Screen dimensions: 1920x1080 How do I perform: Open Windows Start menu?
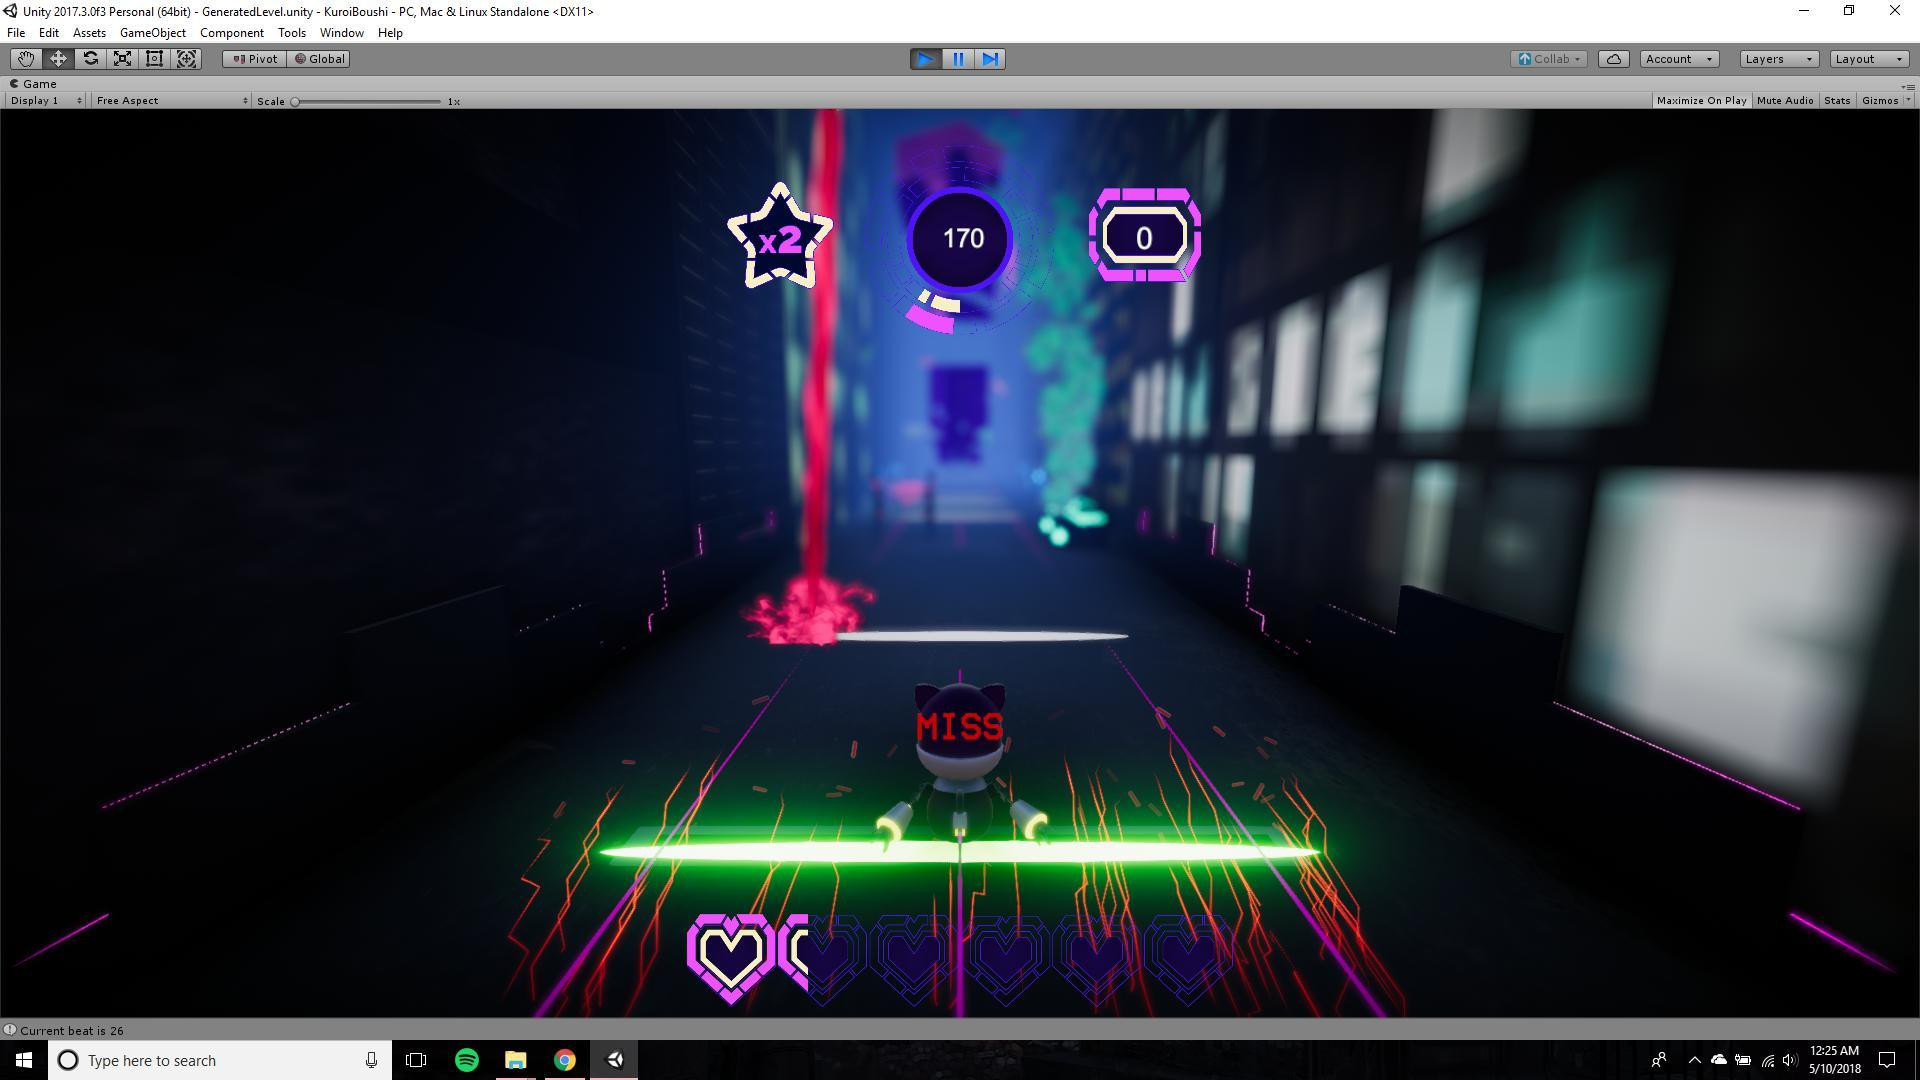pyautogui.click(x=24, y=1060)
